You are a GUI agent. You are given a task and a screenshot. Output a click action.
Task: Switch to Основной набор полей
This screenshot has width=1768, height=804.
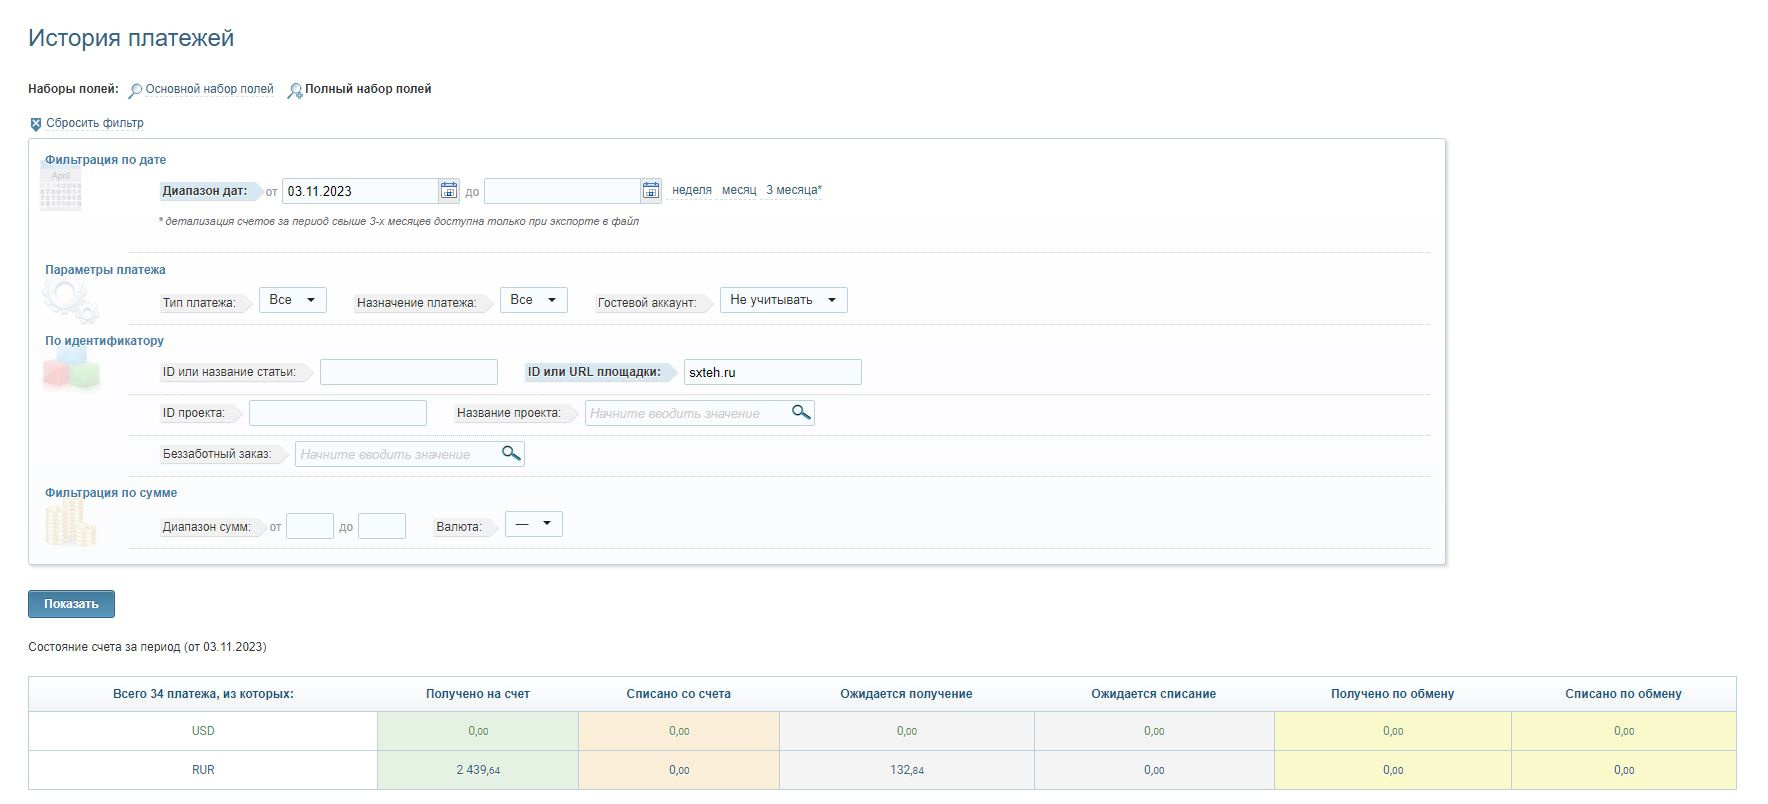pyautogui.click(x=209, y=89)
